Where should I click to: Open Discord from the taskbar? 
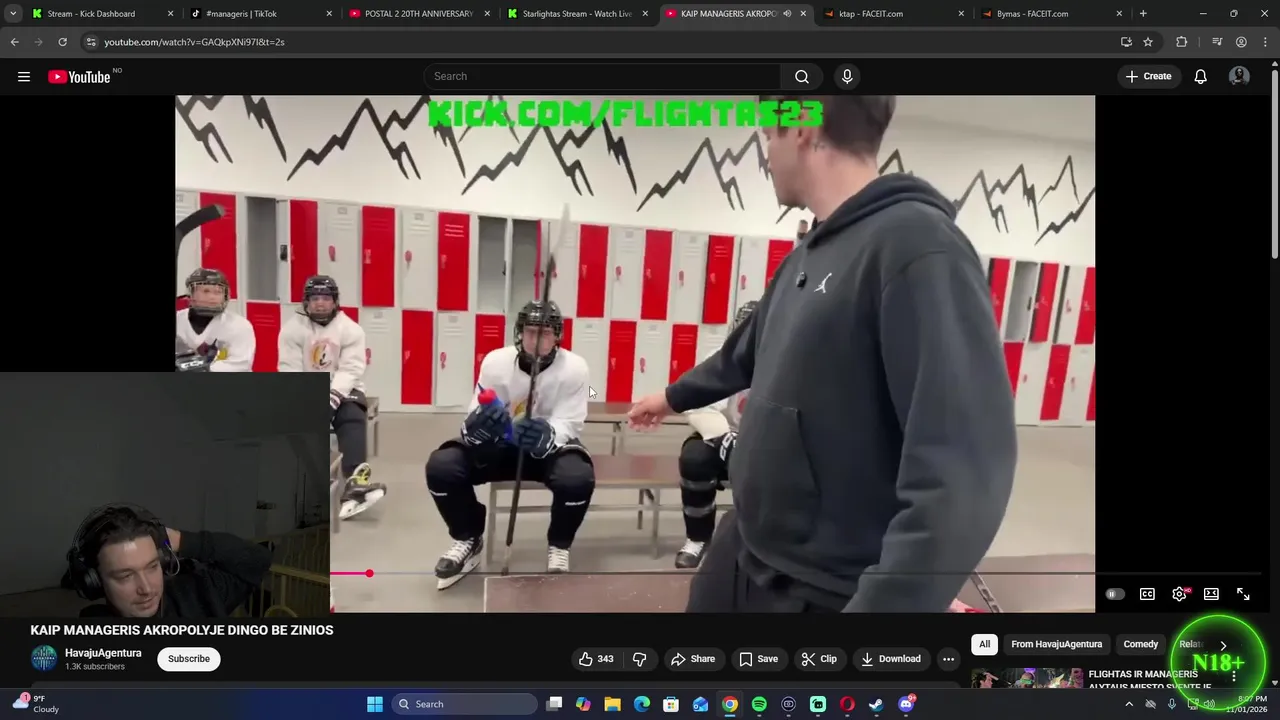pyautogui.click(x=906, y=704)
